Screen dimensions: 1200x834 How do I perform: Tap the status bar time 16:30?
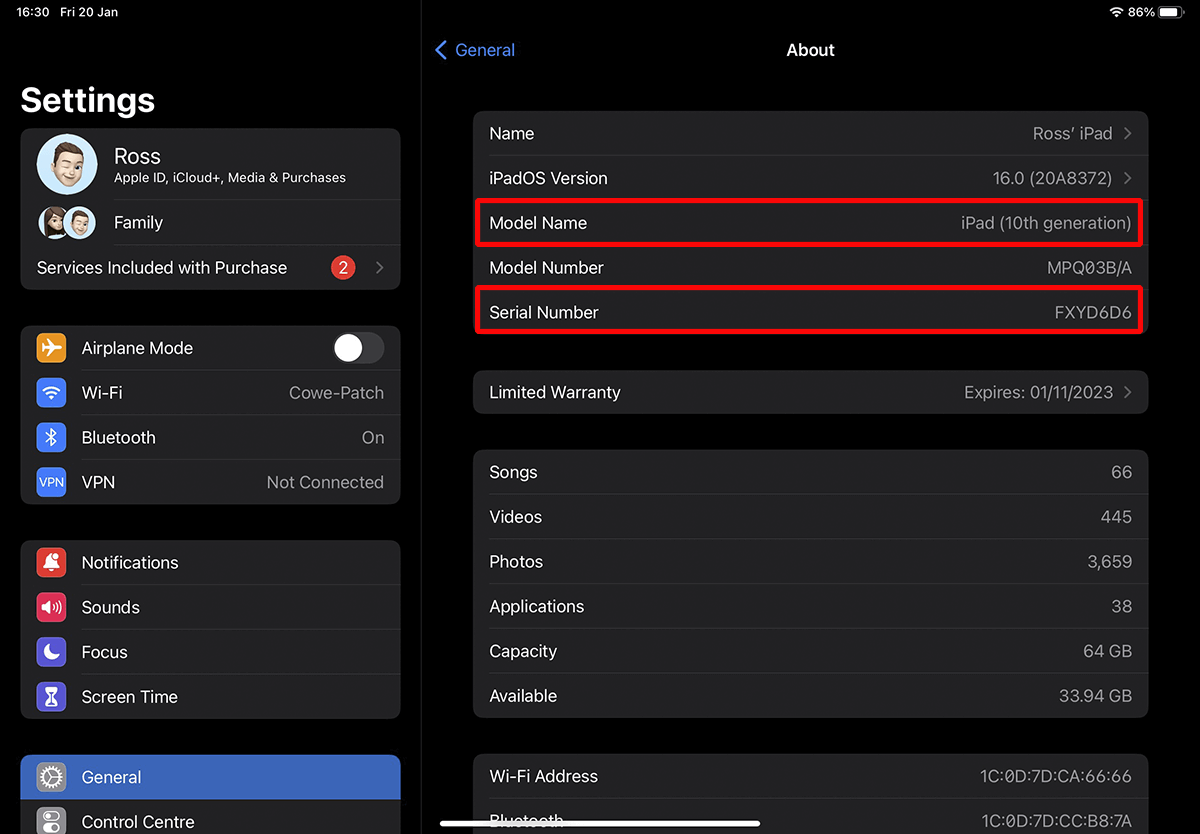(33, 12)
